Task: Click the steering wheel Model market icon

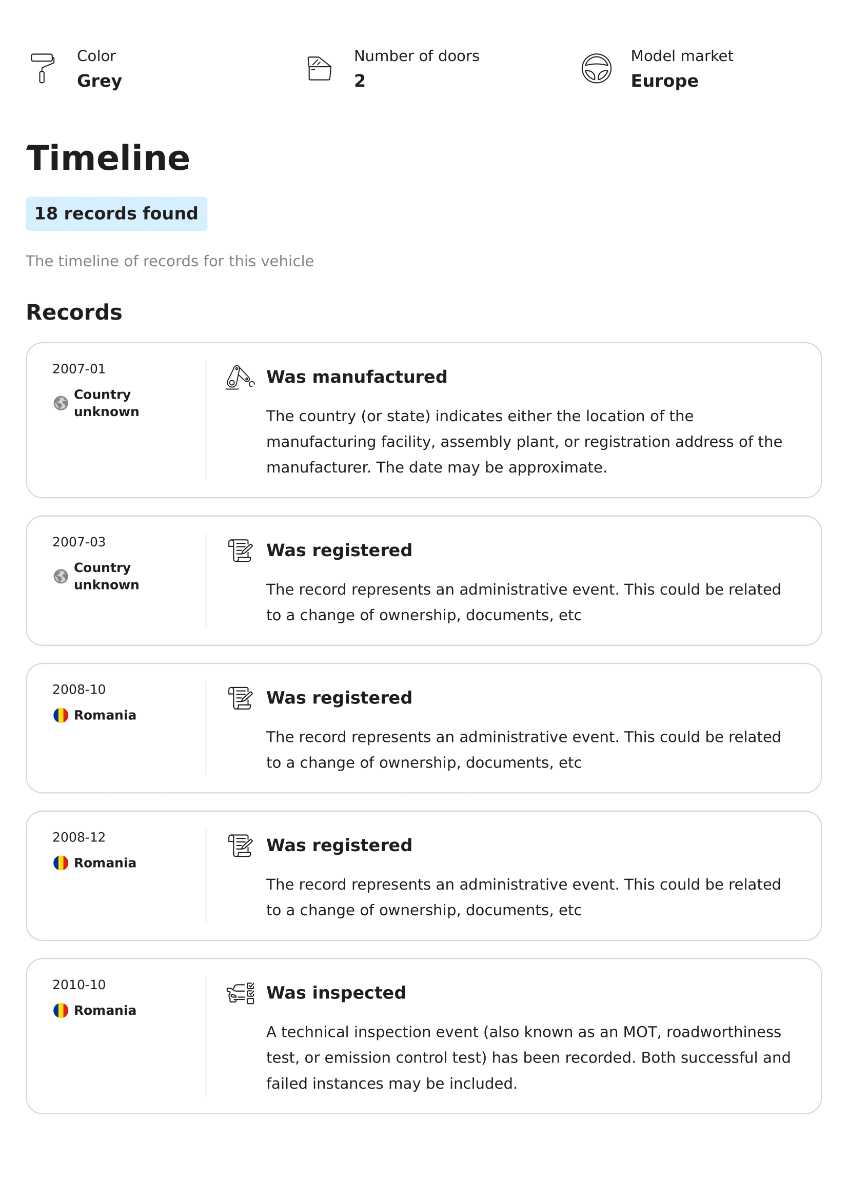Action: coord(596,68)
